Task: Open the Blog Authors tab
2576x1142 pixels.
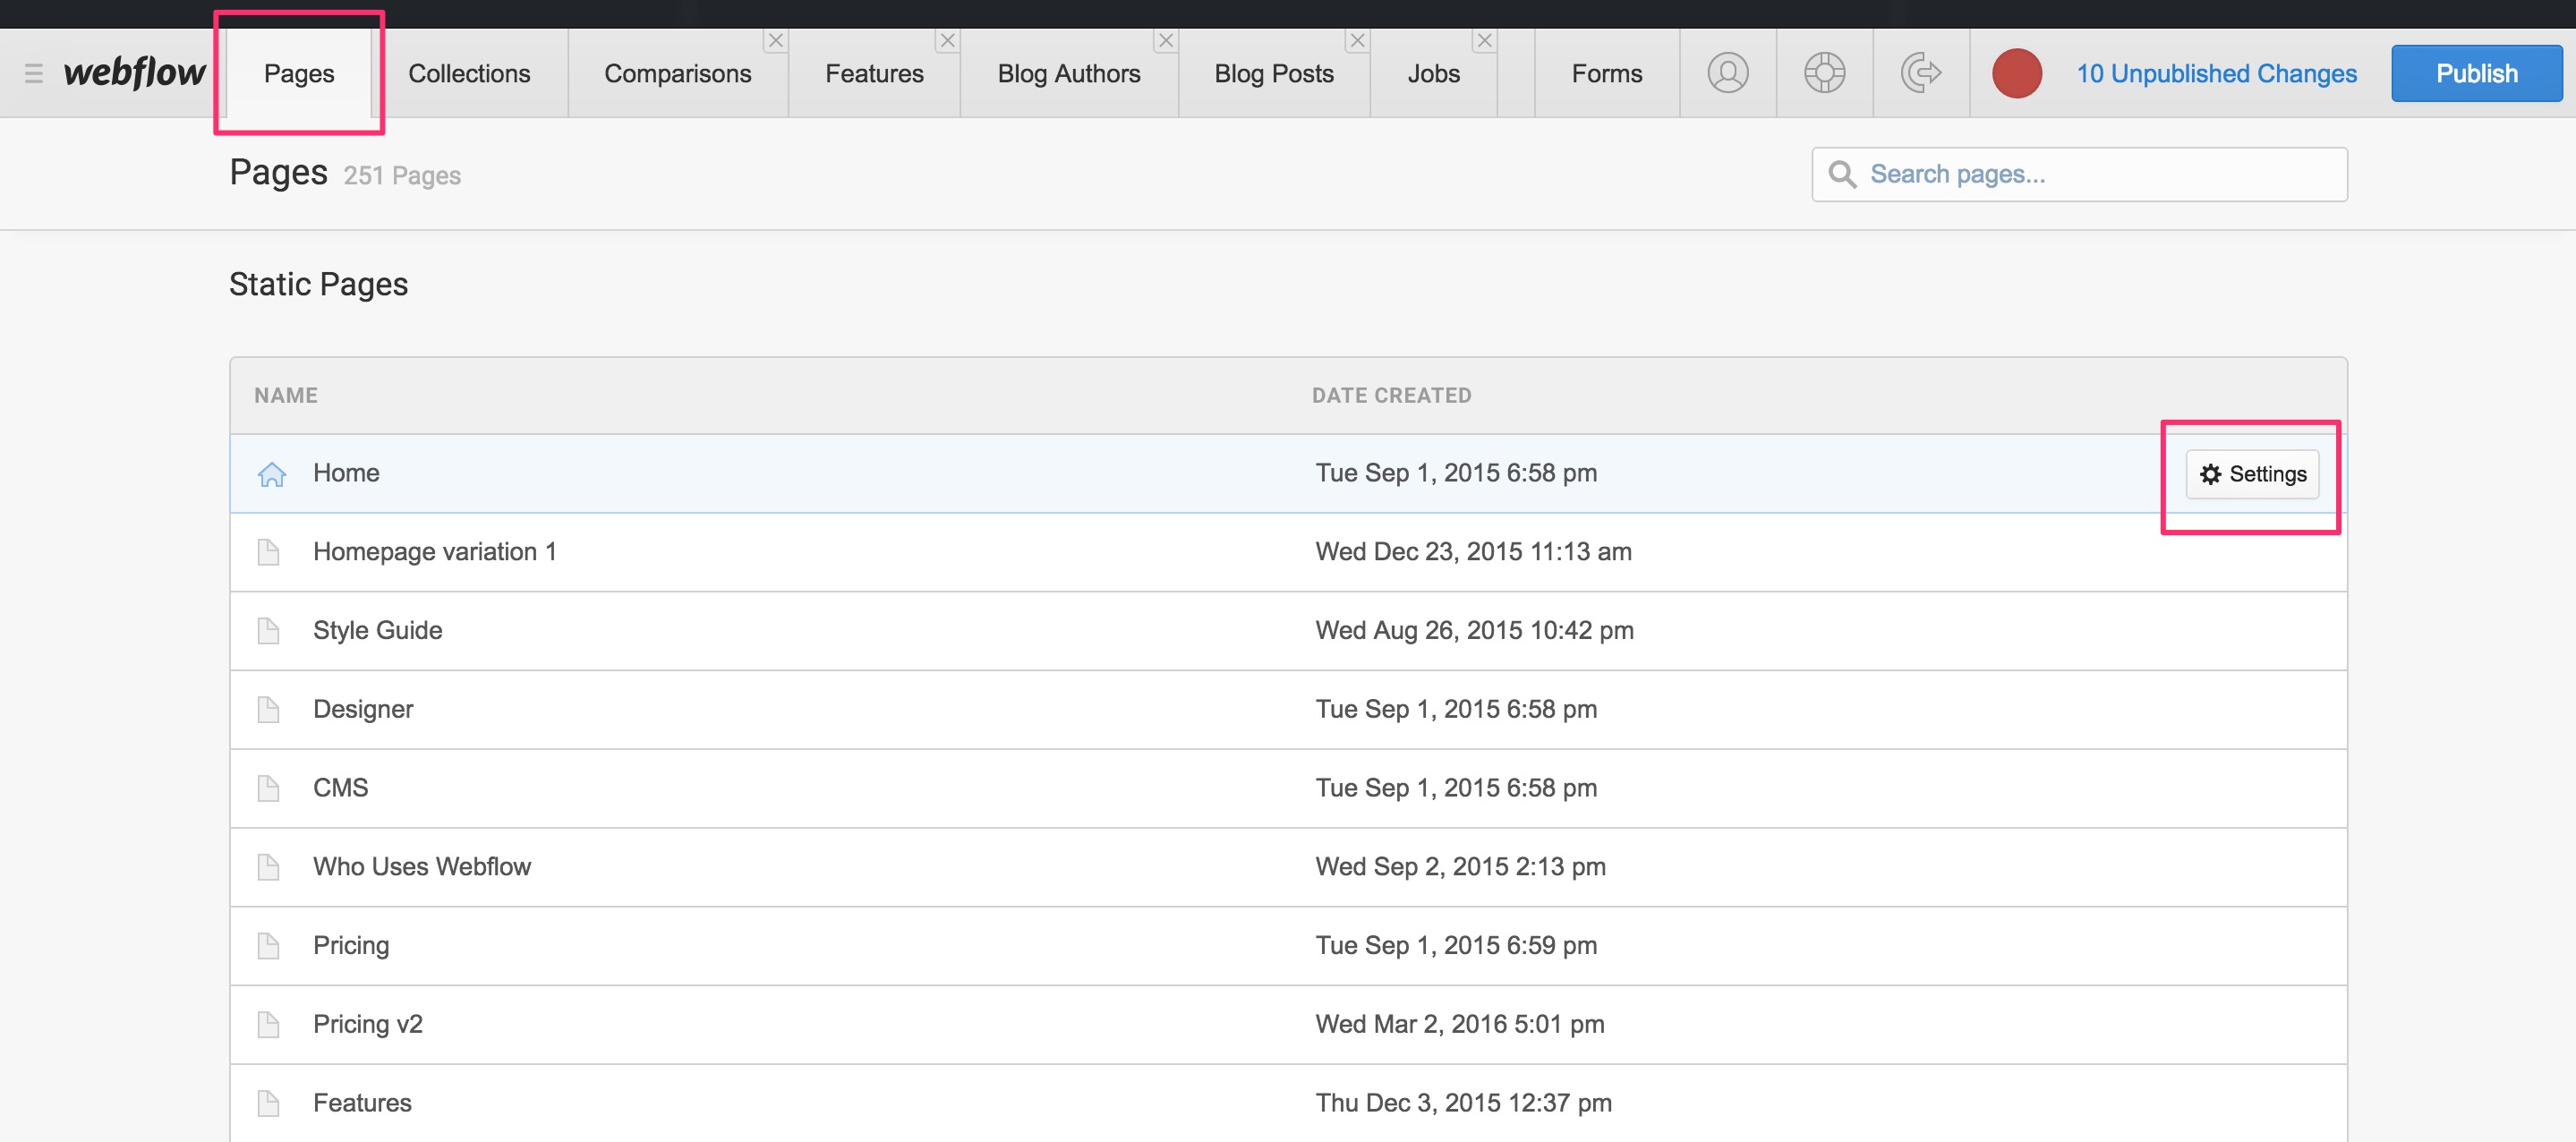Action: pos(1069,73)
